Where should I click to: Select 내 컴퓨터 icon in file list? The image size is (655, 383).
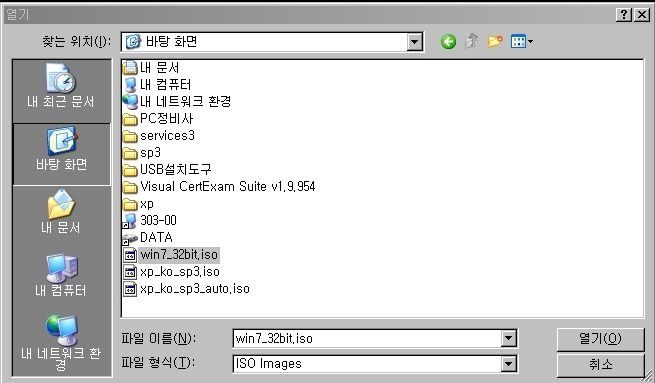pos(130,85)
